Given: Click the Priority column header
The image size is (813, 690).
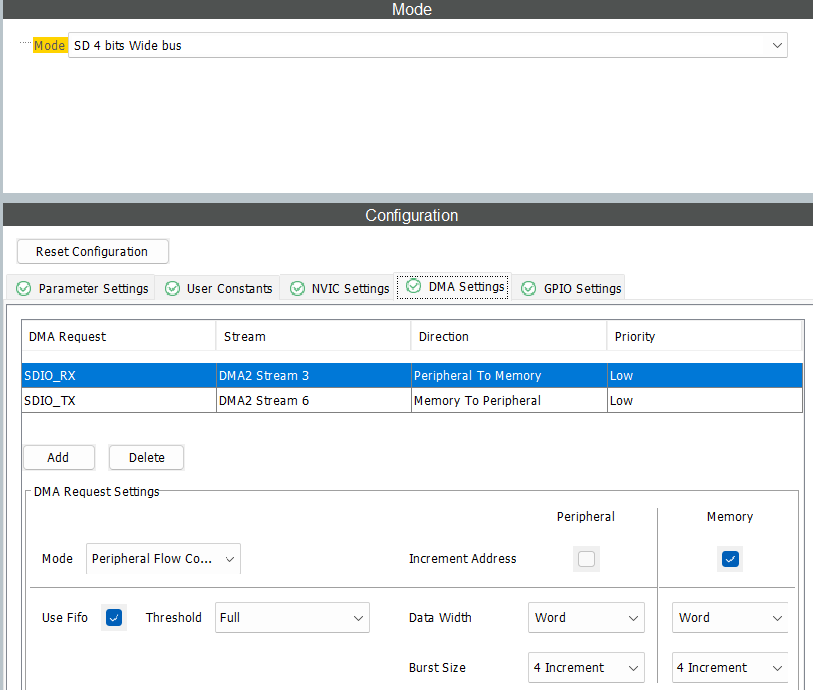Looking at the screenshot, I should [x=705, y=336].
